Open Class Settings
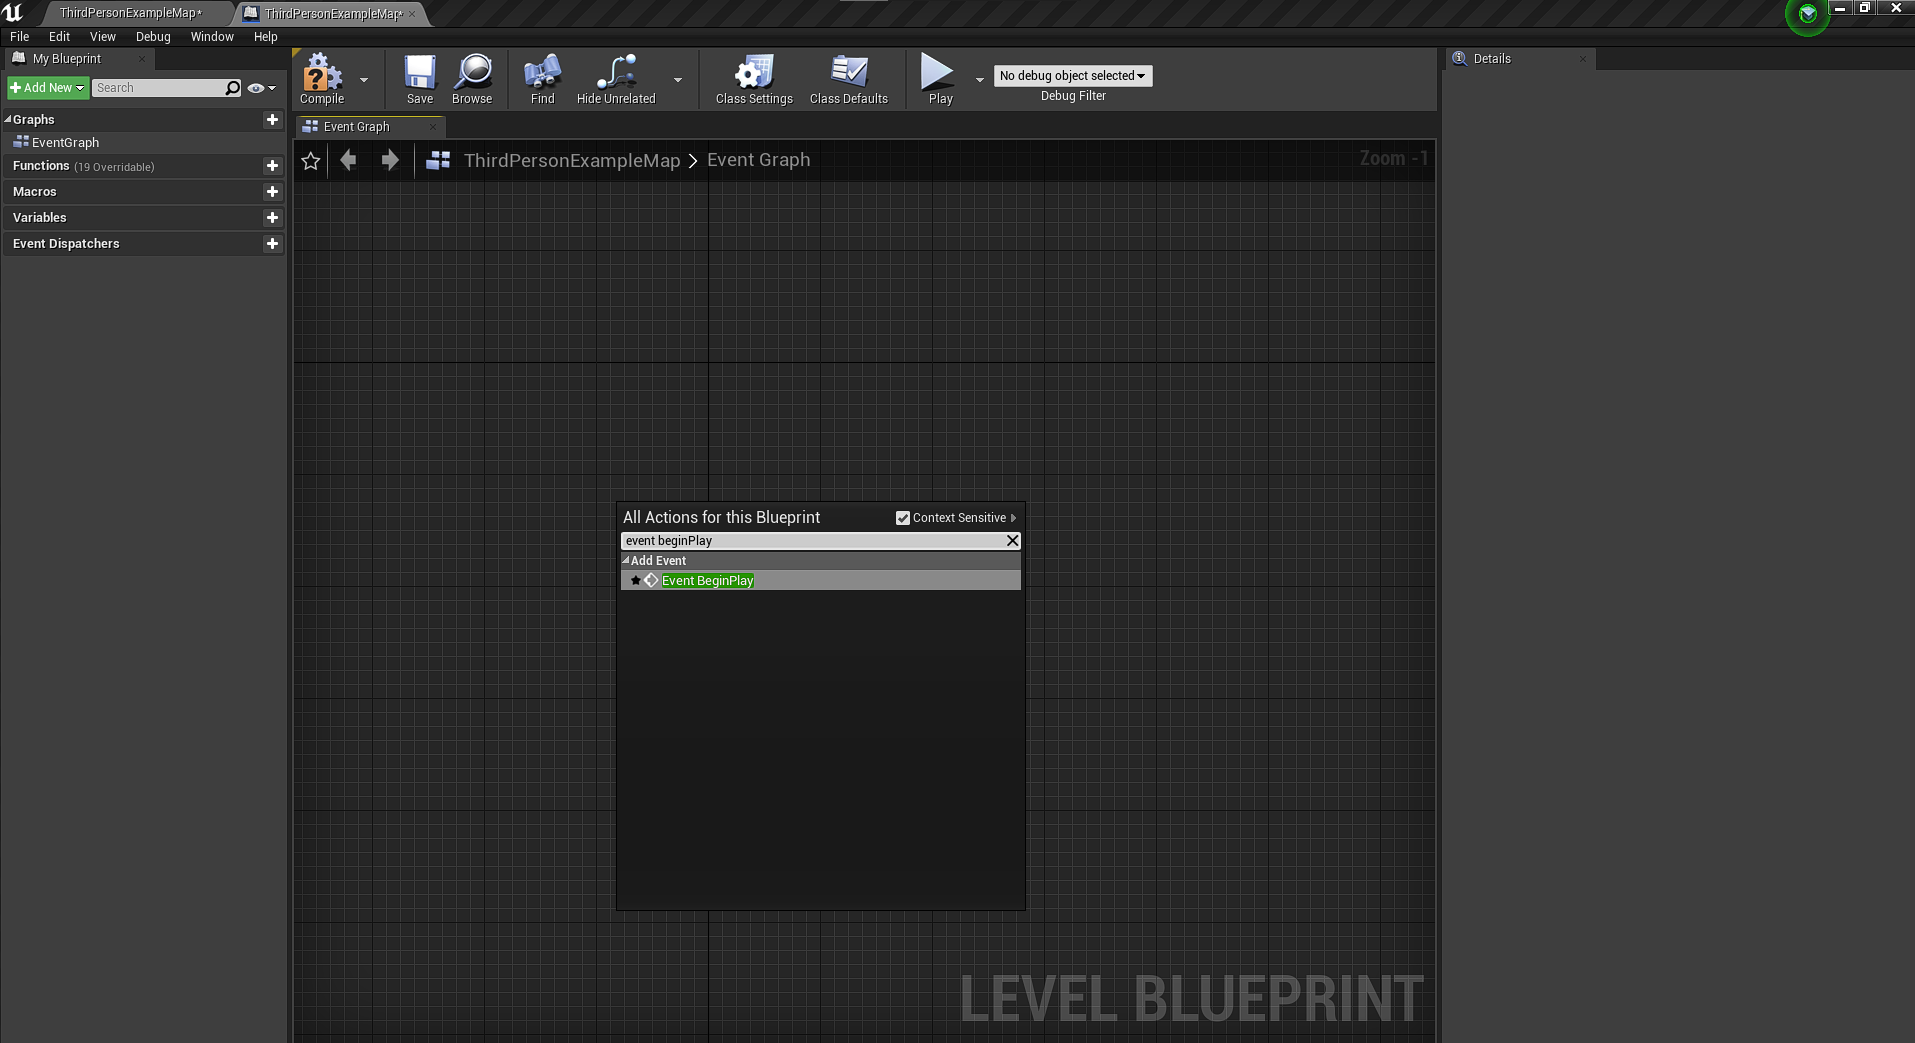Image resolution: width=1915 pixels, height=1043 pixels. pos(752,74)
